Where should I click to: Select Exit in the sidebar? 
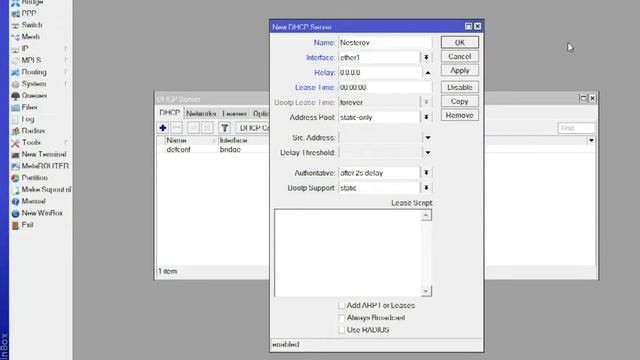click(x=27, y=225)
